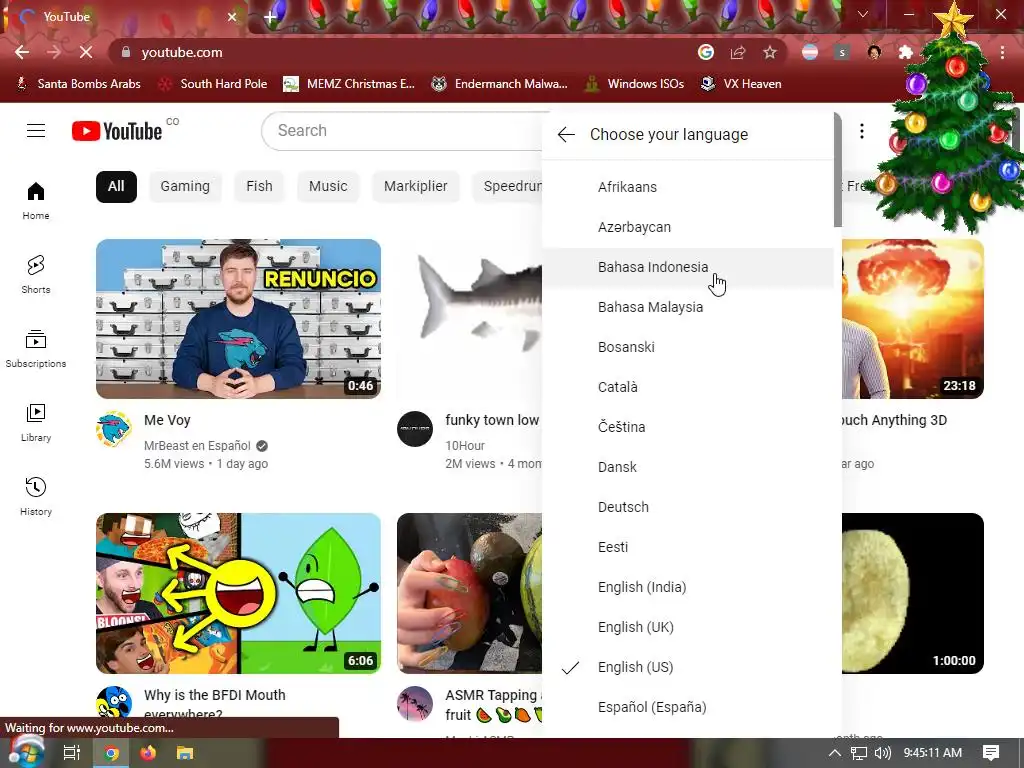Filter videos by Fish chip
Screen dimensions: 1024x768
(x=259, y=187)
